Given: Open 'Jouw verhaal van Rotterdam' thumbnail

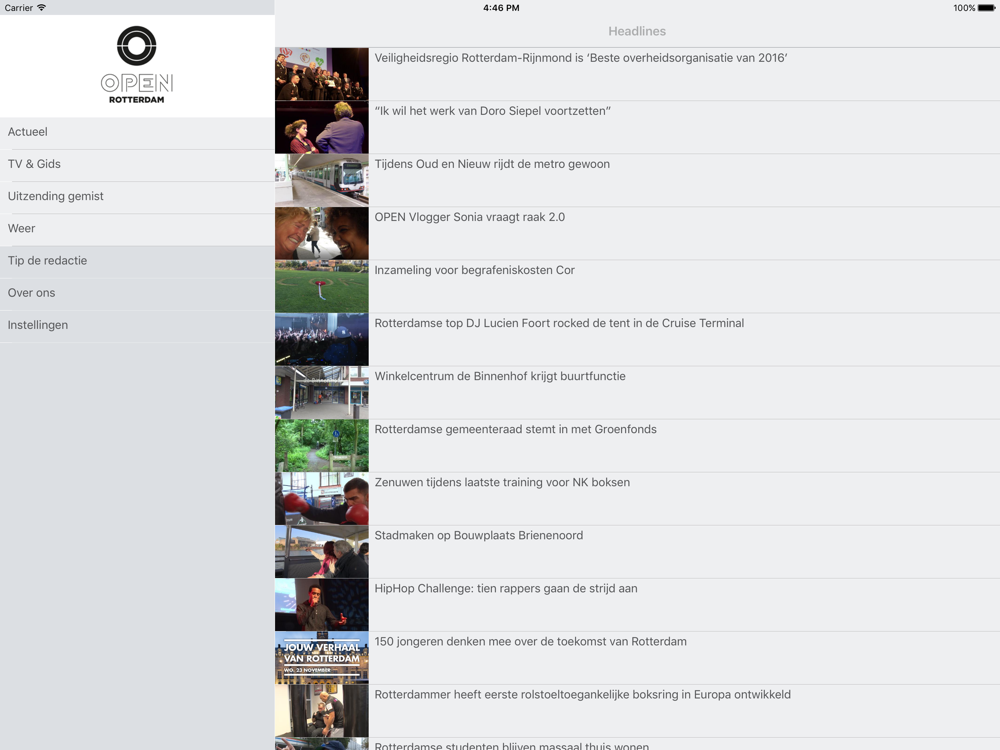Looking at the screenshot, I should point(321,658).
